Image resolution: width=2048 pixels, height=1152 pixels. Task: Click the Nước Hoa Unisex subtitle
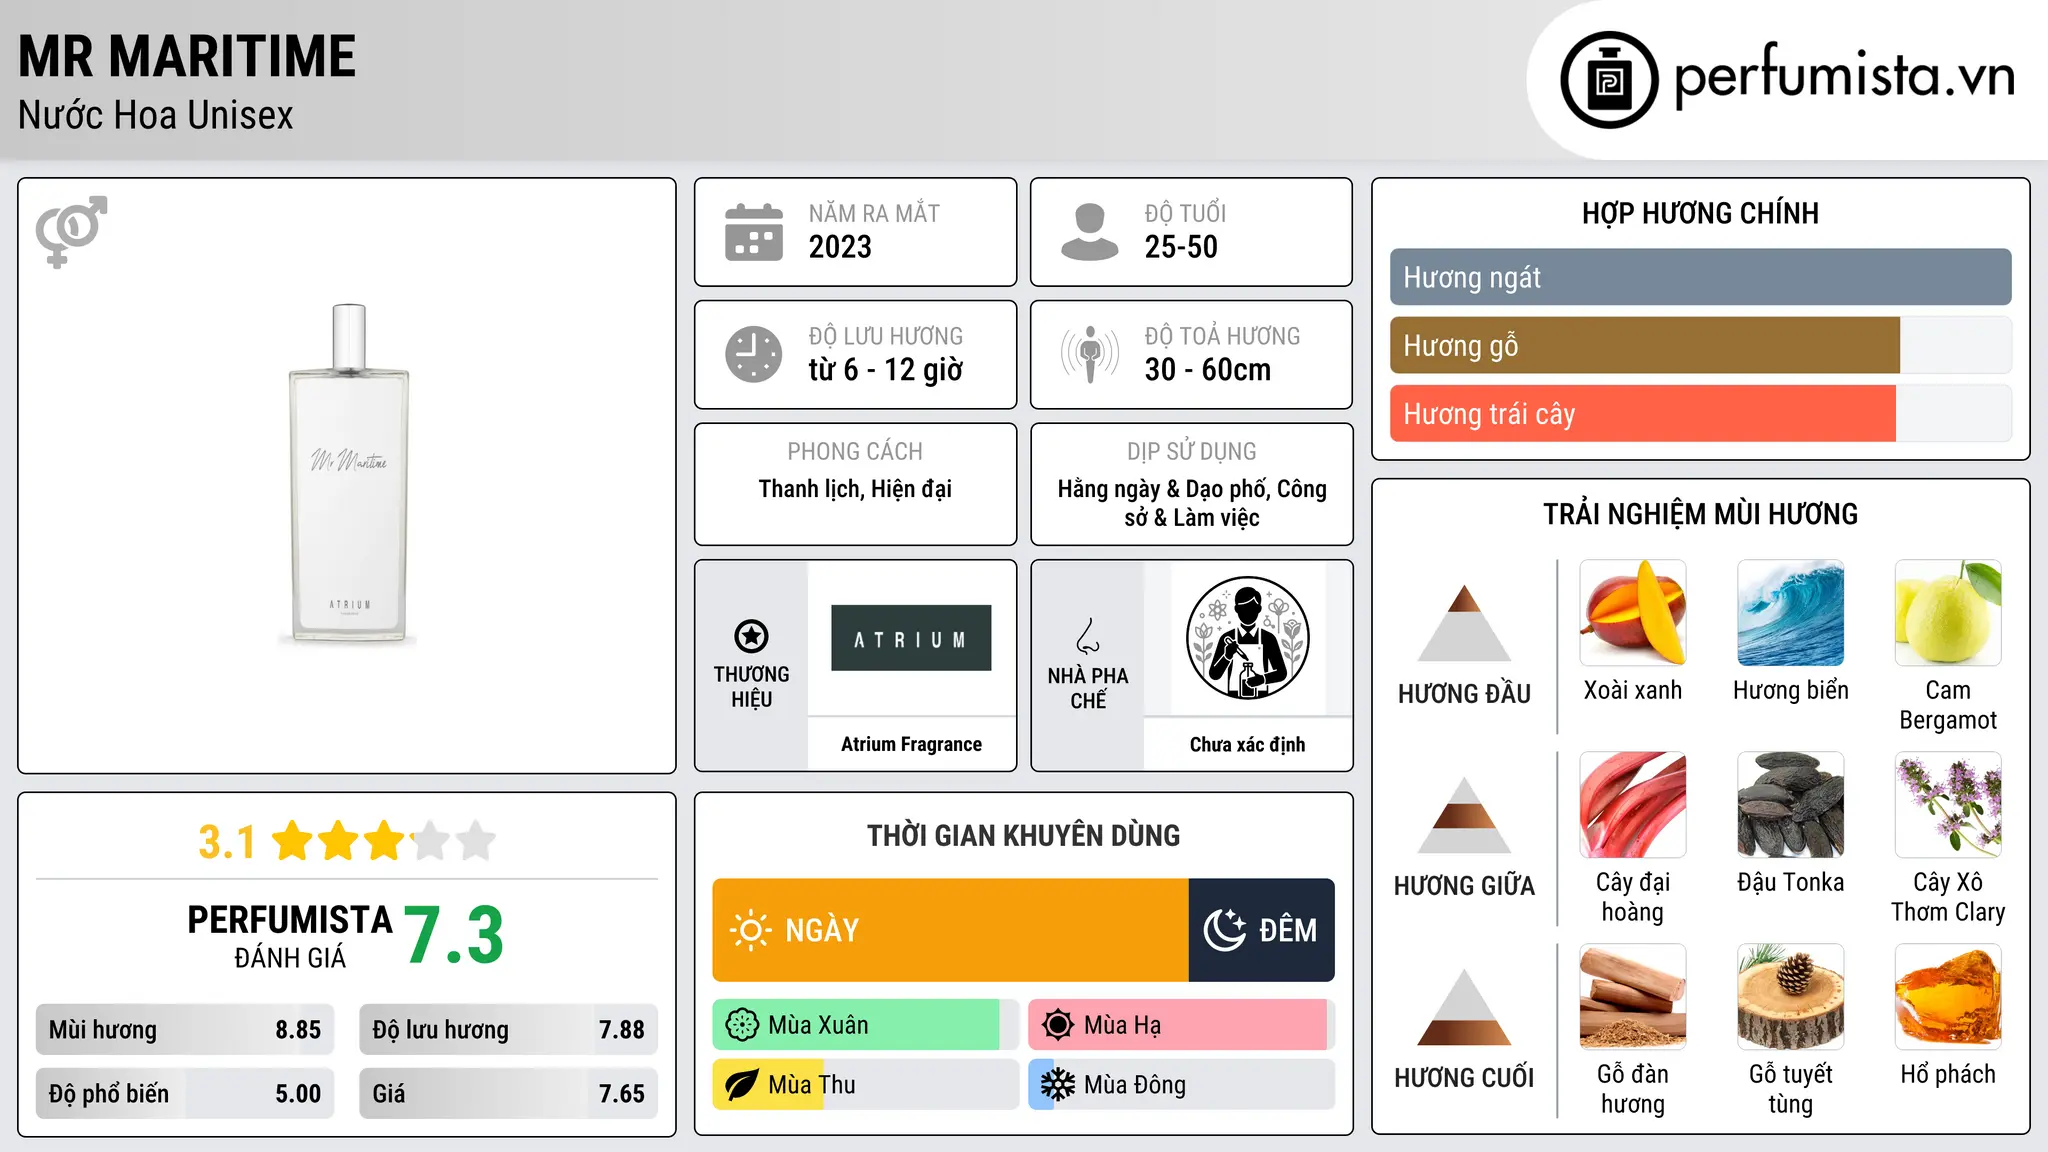click(x=156, y=116)
